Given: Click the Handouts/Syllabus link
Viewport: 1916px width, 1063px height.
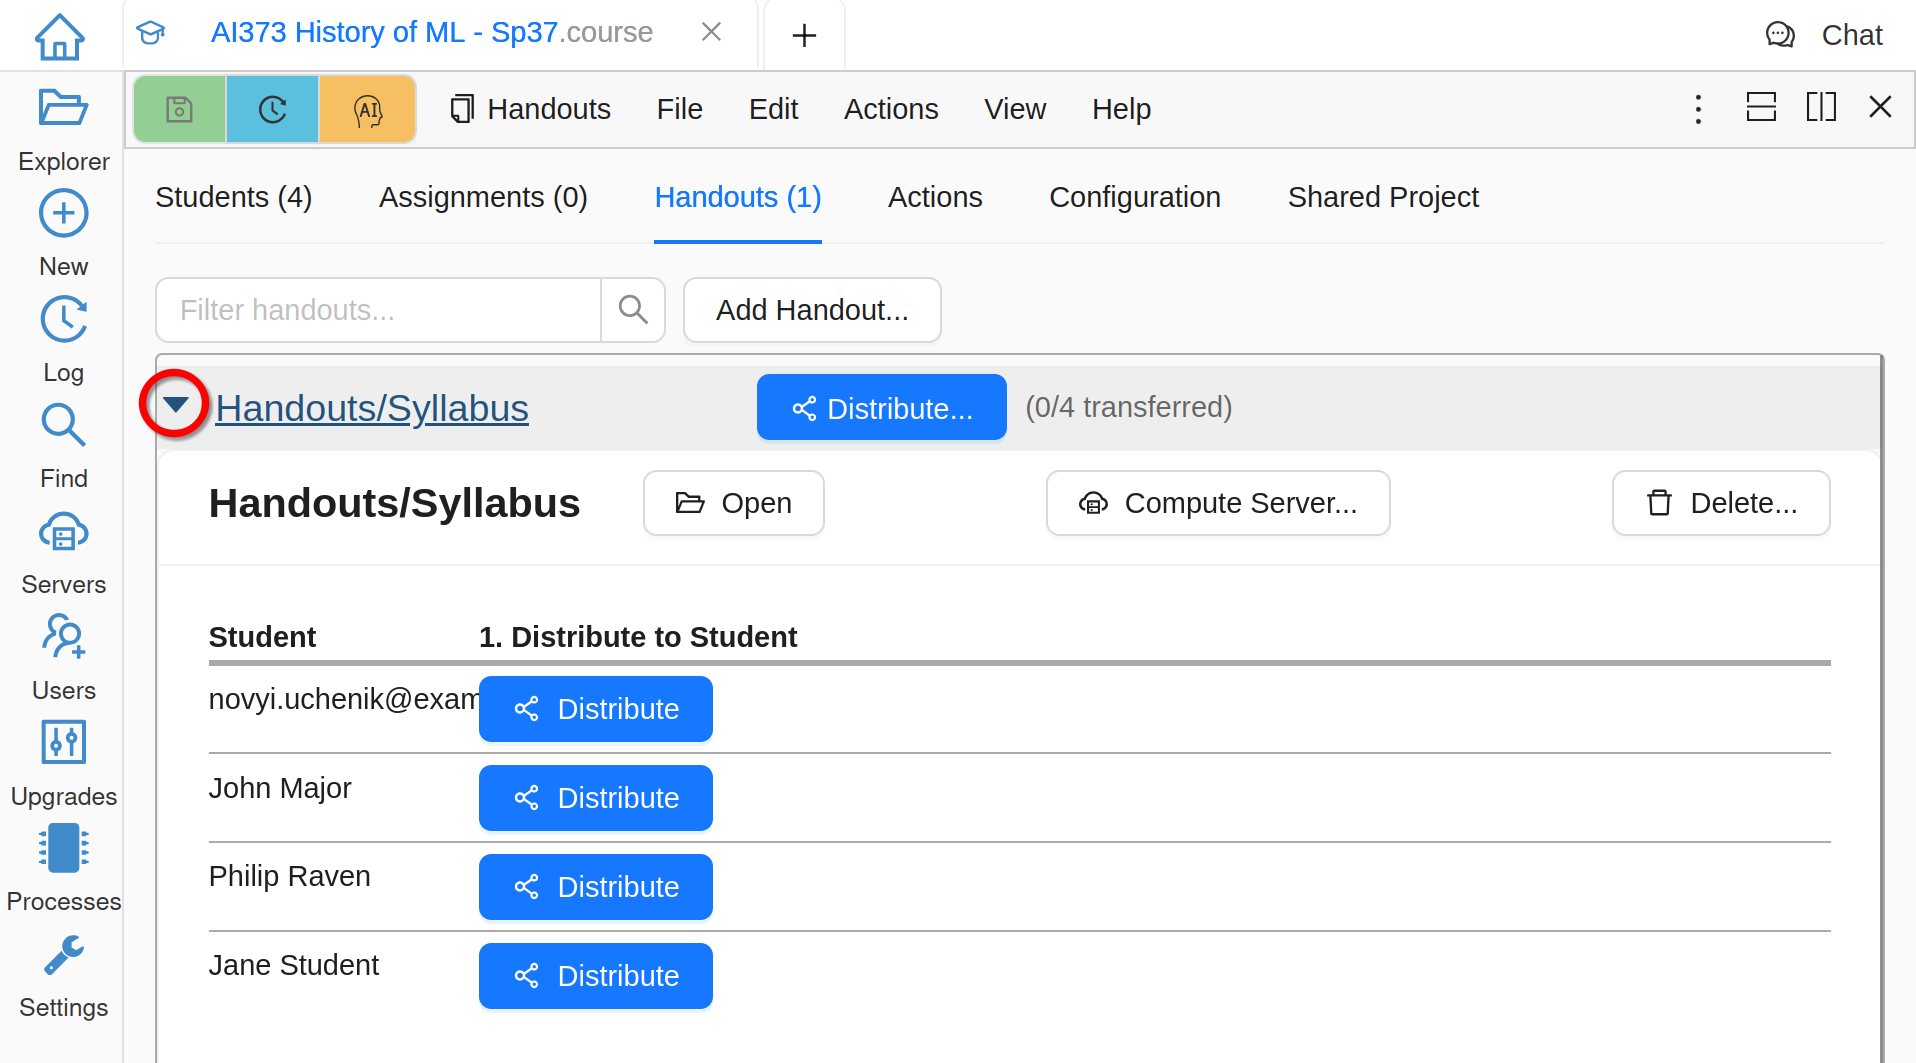Looking at the screenshot, I should [372, 408].
